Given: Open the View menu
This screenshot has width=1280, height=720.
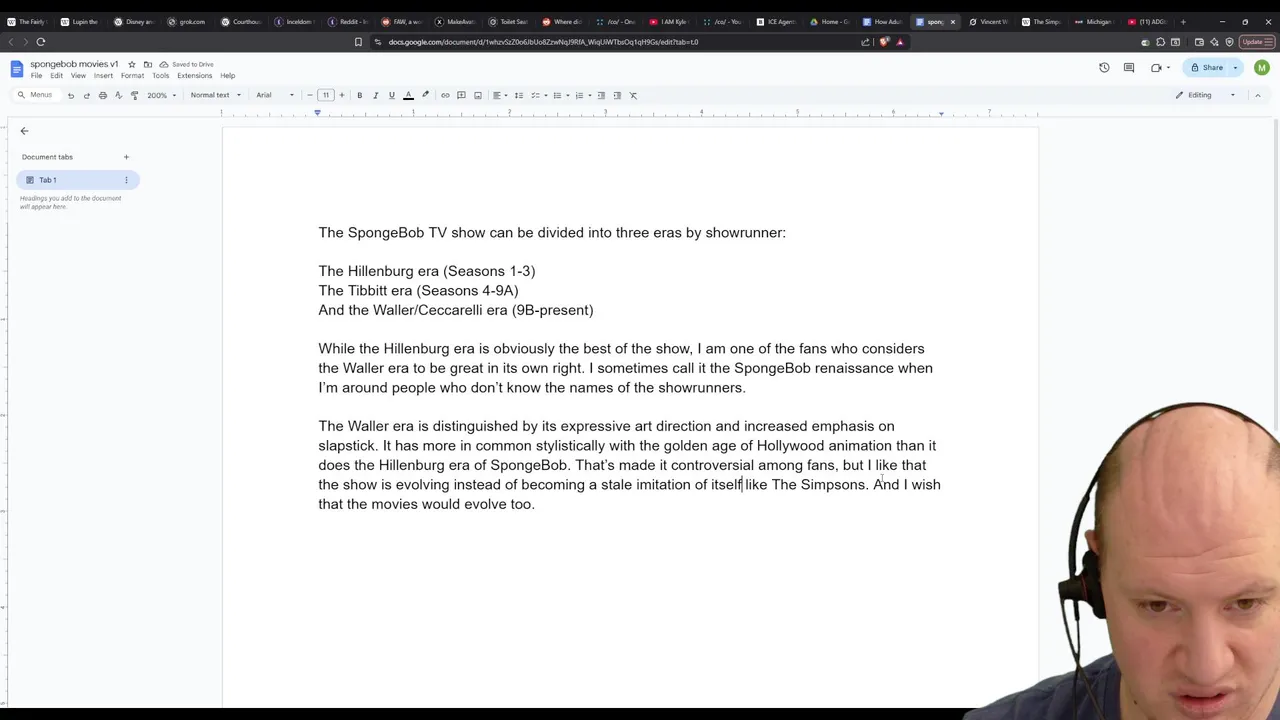Looking at the screenshot, I should [78, 76].
